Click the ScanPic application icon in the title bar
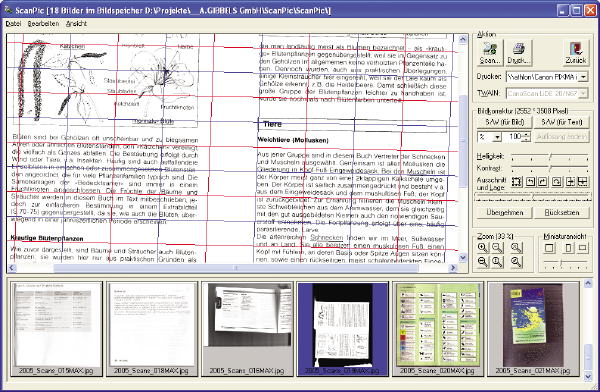Viewport: 600px width, 392px height. pos(8,10)
